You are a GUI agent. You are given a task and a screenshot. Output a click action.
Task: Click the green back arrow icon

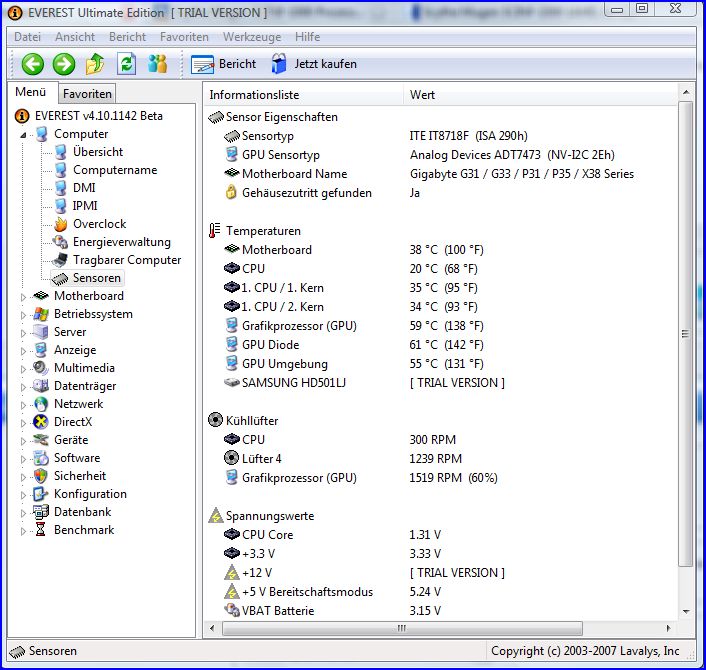[32, 64]
